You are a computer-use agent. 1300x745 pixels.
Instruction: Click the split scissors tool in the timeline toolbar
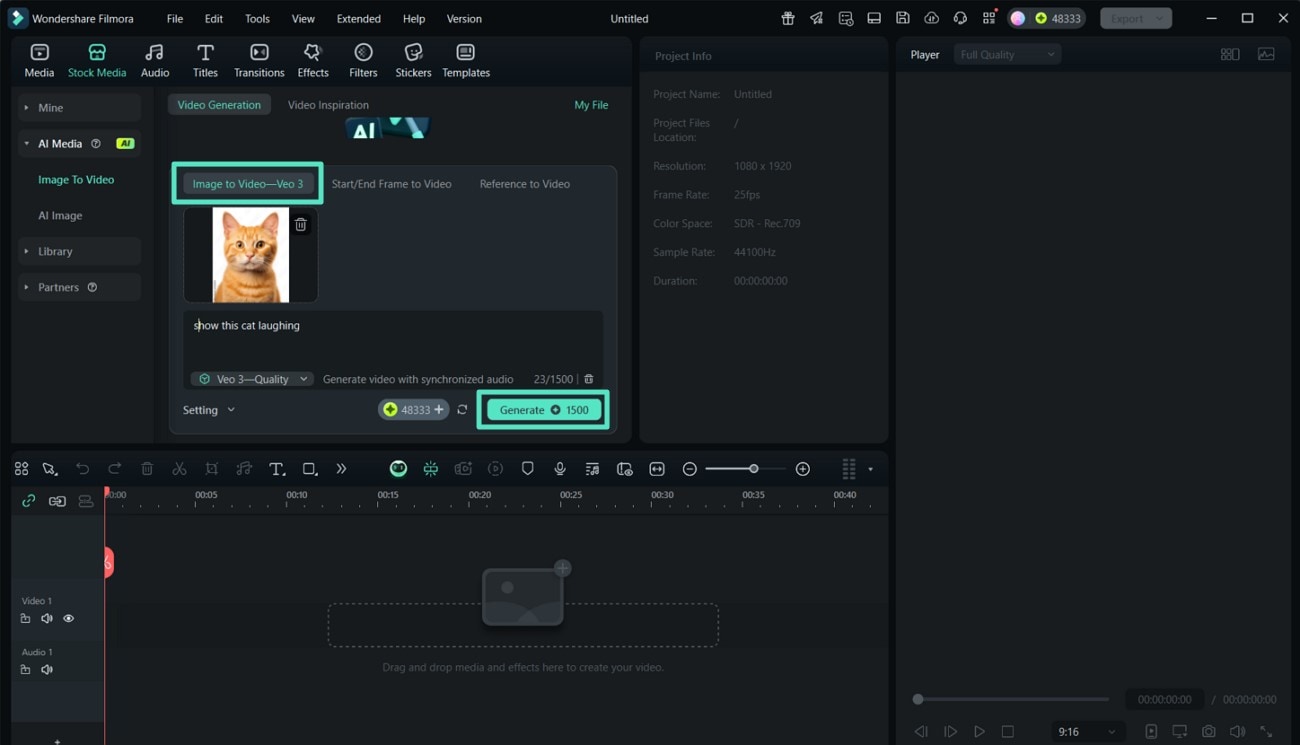(179, 469)
